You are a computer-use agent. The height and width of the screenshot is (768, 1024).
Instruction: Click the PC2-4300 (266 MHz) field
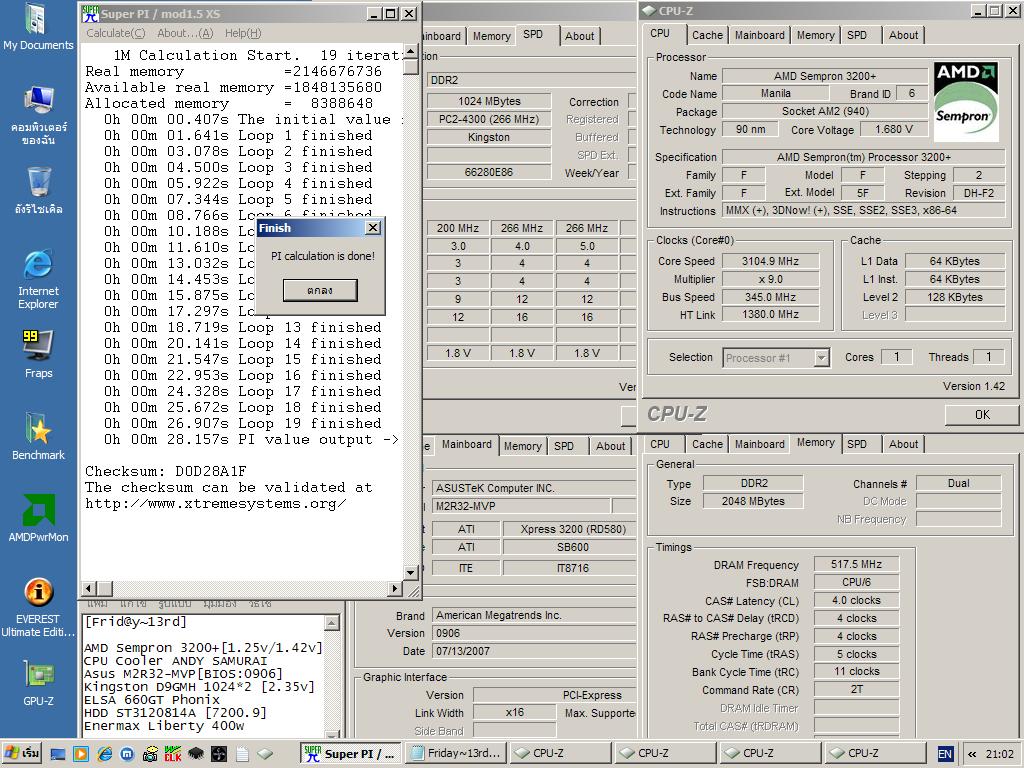[488, 120]
